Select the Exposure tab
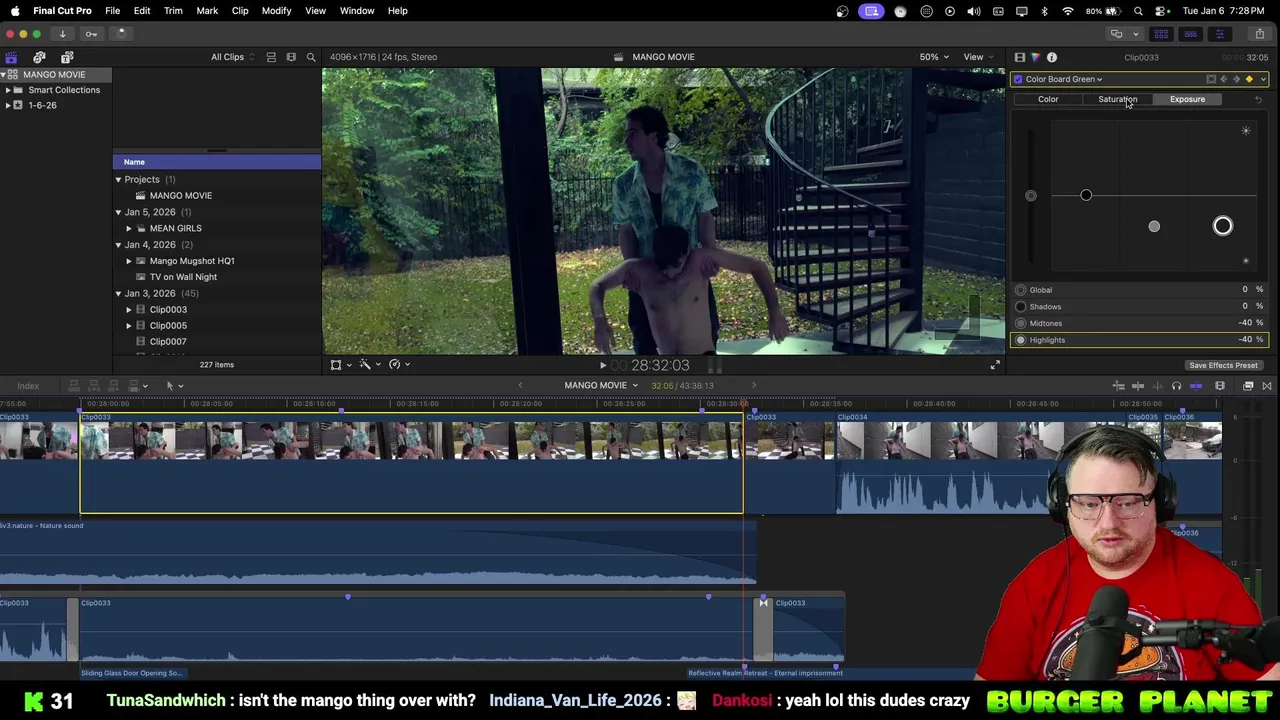The width and height of the screenshot is (1280, 720). pos(1187,99)
